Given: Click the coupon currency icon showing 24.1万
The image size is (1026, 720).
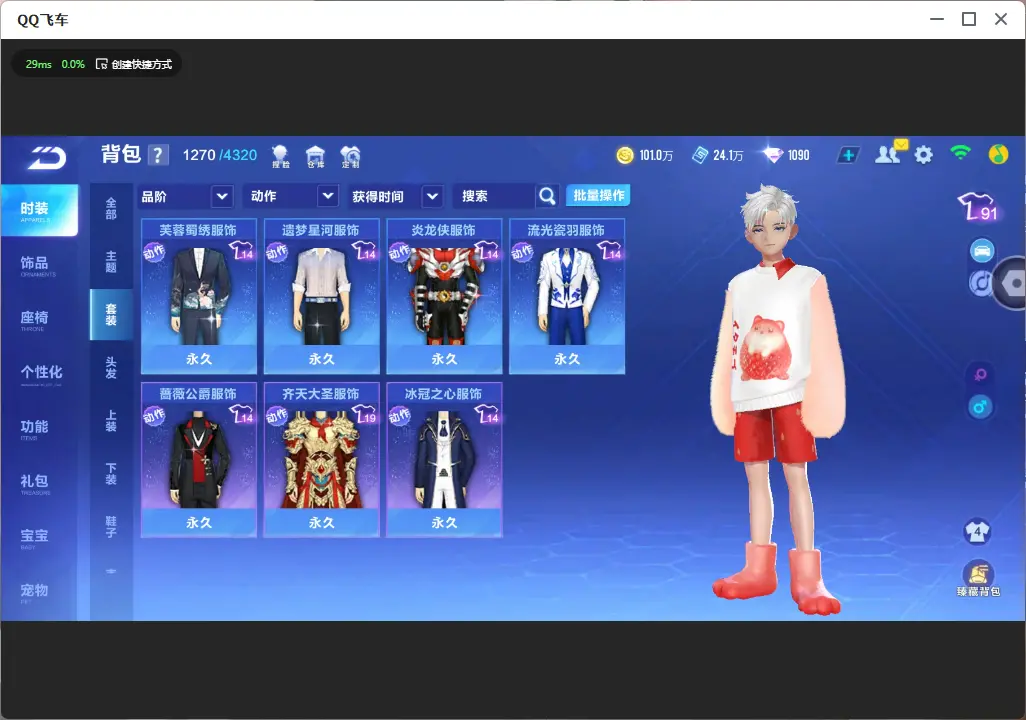Looking at the screenshot, I should (699, 155).
